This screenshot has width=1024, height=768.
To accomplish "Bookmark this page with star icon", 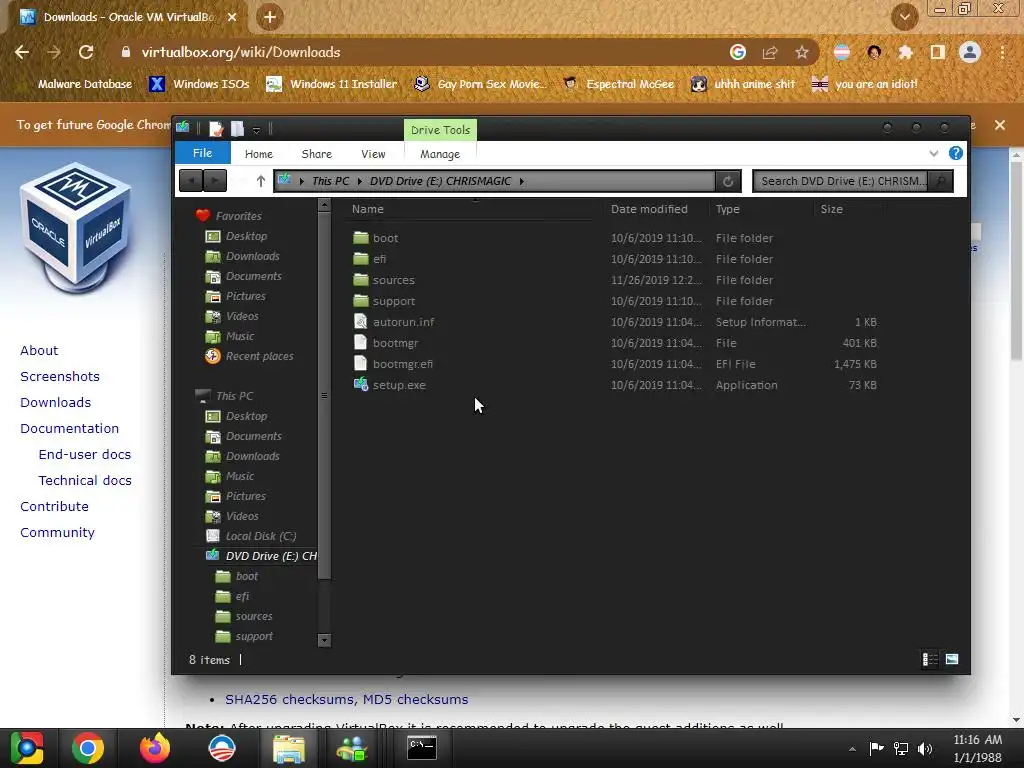I will 802,52.
